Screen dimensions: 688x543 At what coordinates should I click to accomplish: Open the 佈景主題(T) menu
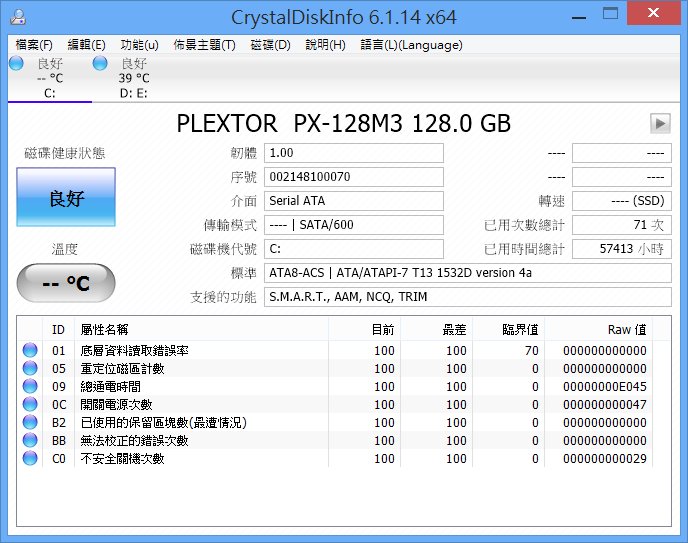tap(204, 45)
